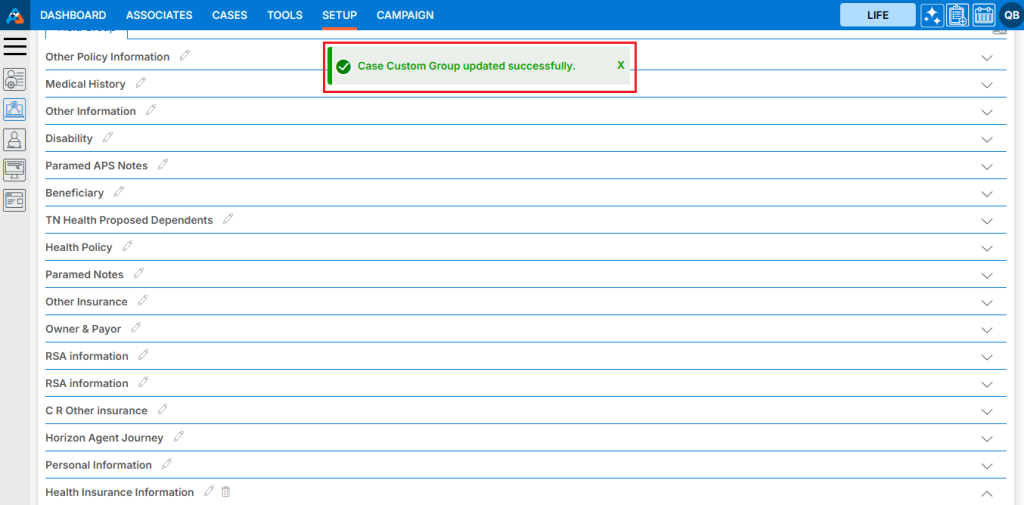Open the DASHBOARD menu
The width and height of the screenshot is (1024, 505).
[73, 15]
